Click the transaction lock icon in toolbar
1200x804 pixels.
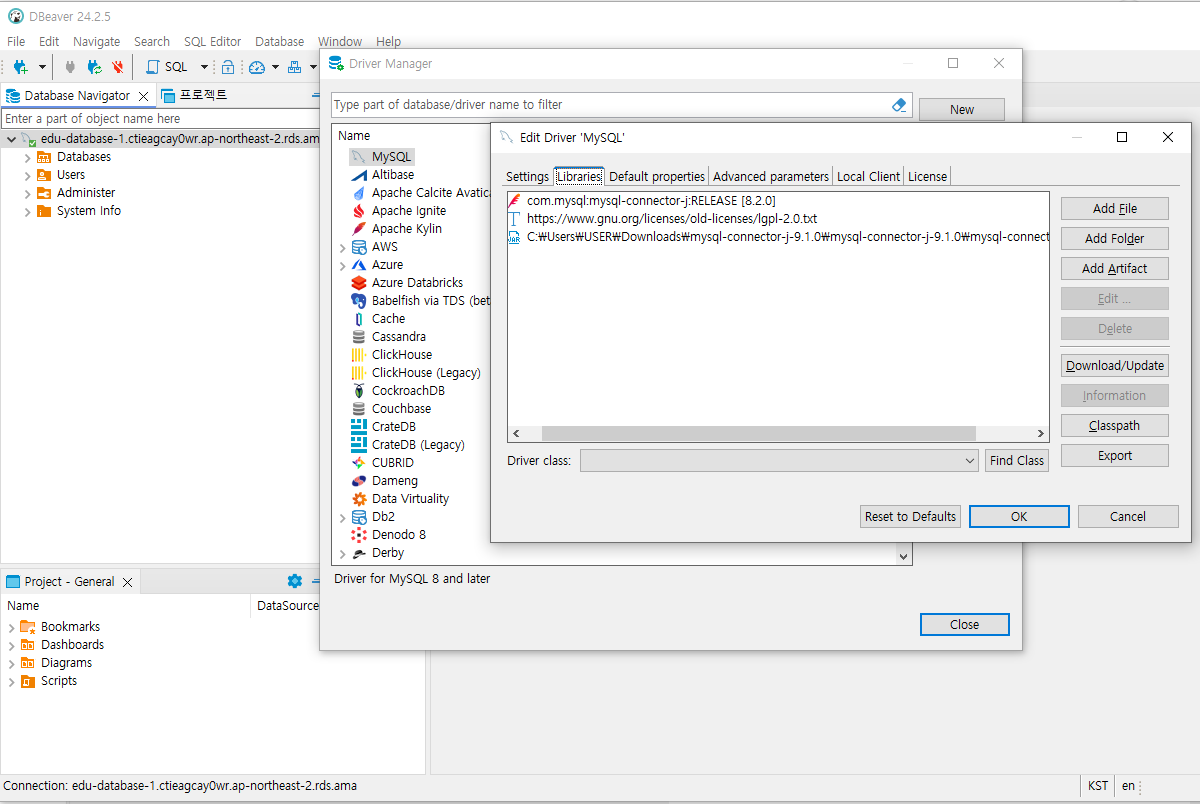[228, 67]
